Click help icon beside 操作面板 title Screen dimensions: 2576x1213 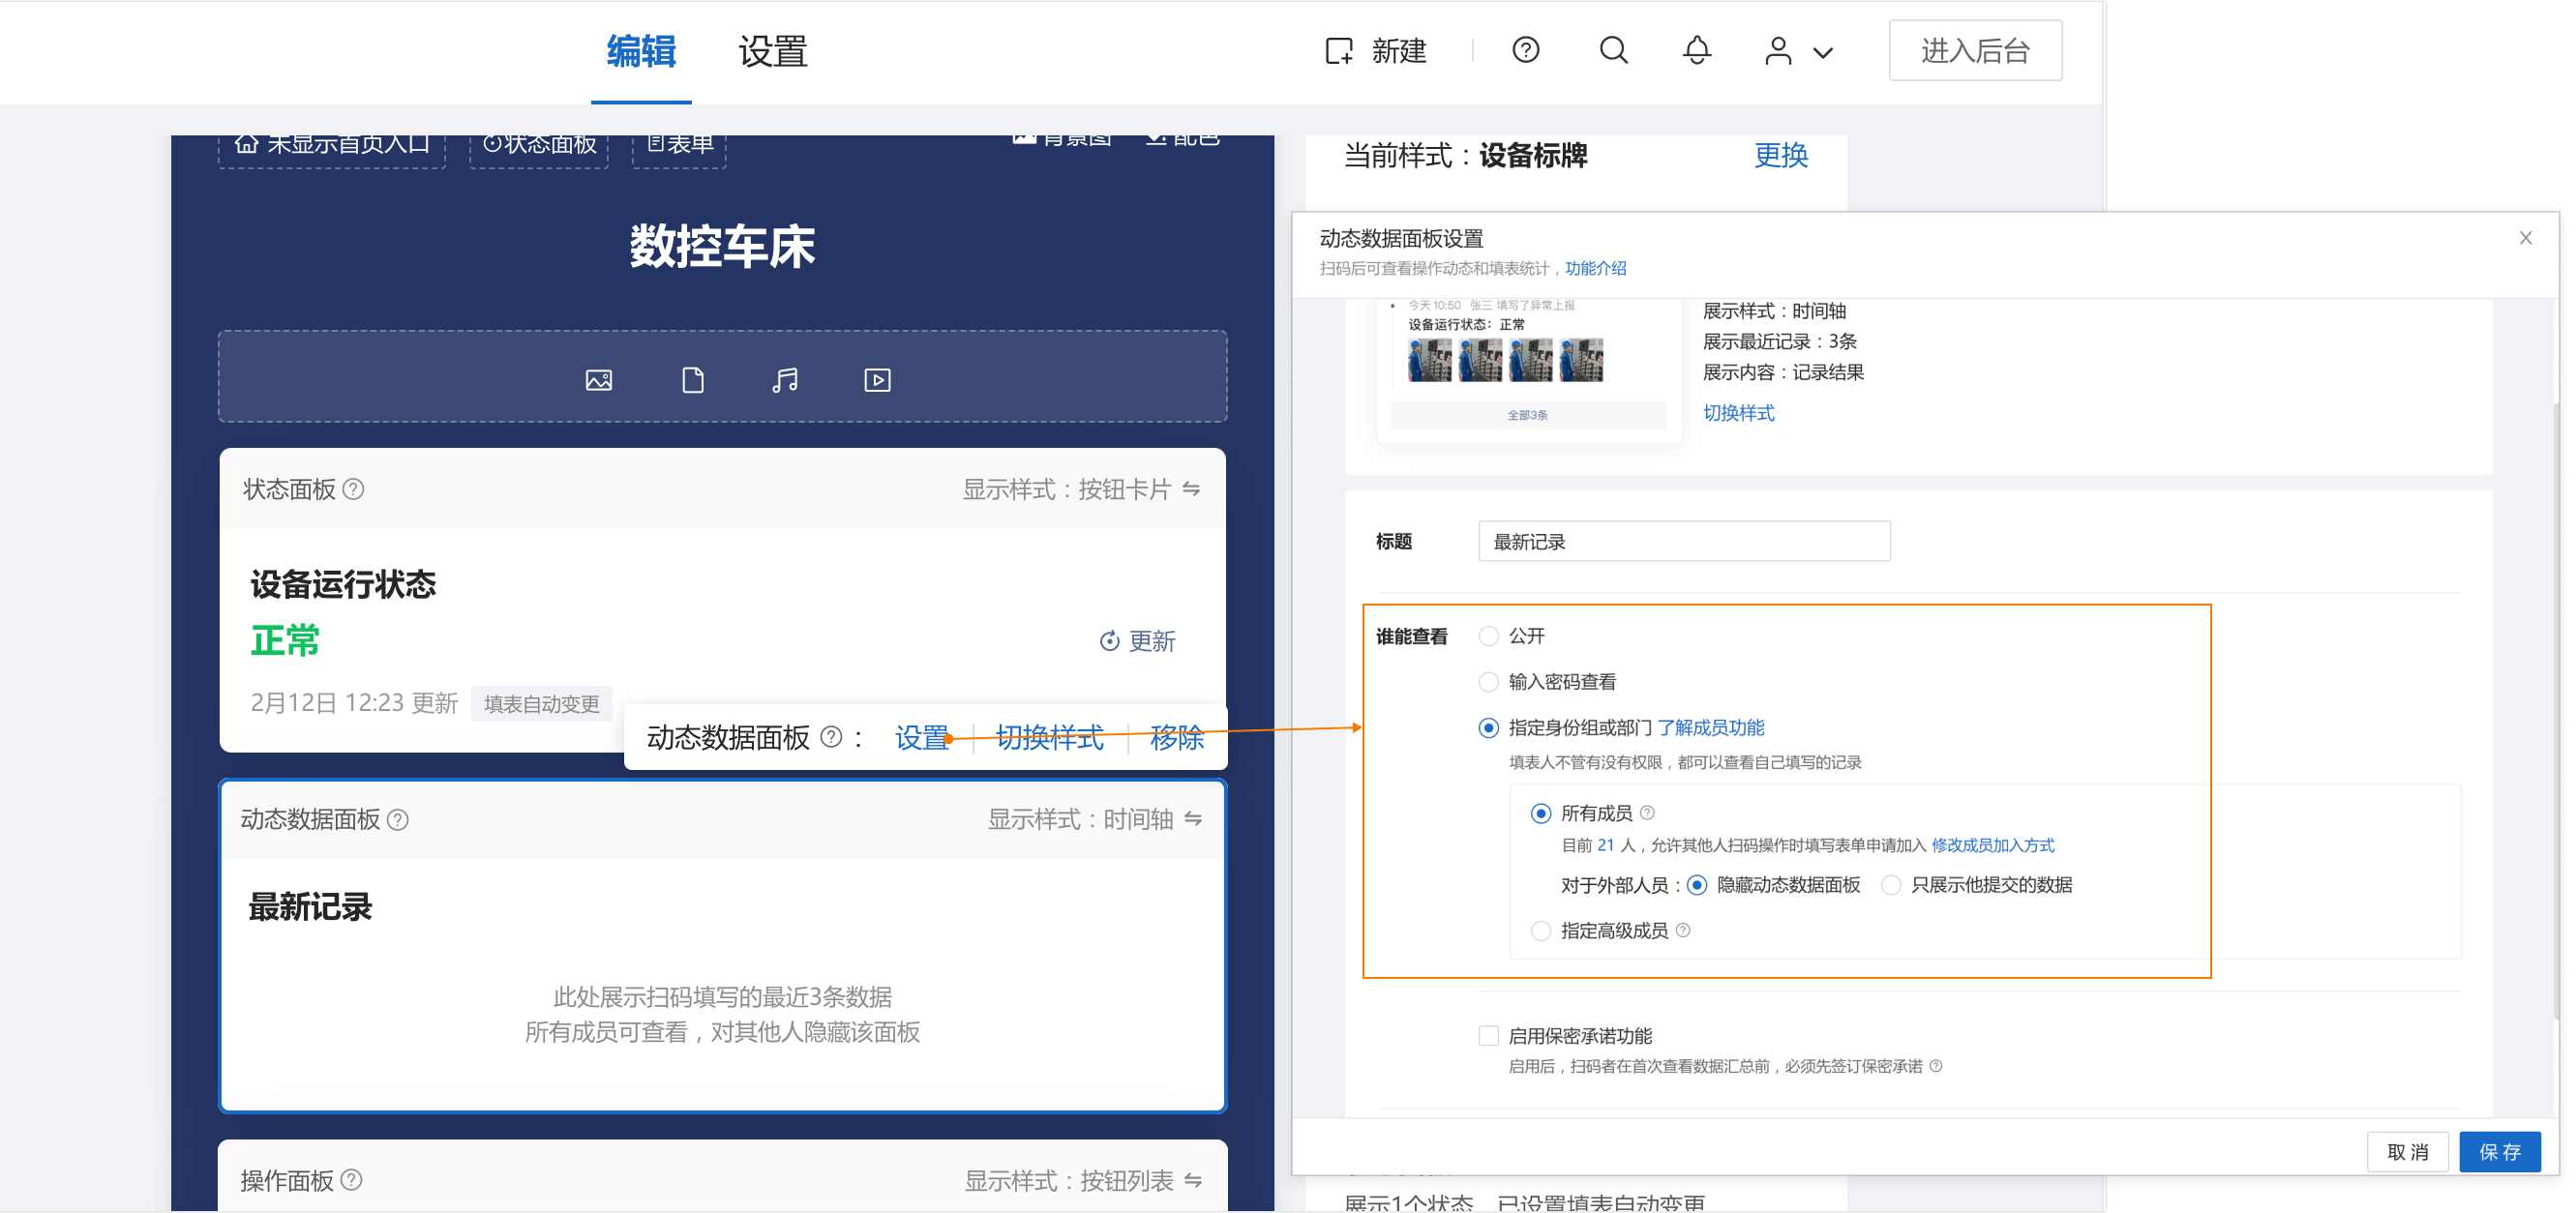point(351,1180)
